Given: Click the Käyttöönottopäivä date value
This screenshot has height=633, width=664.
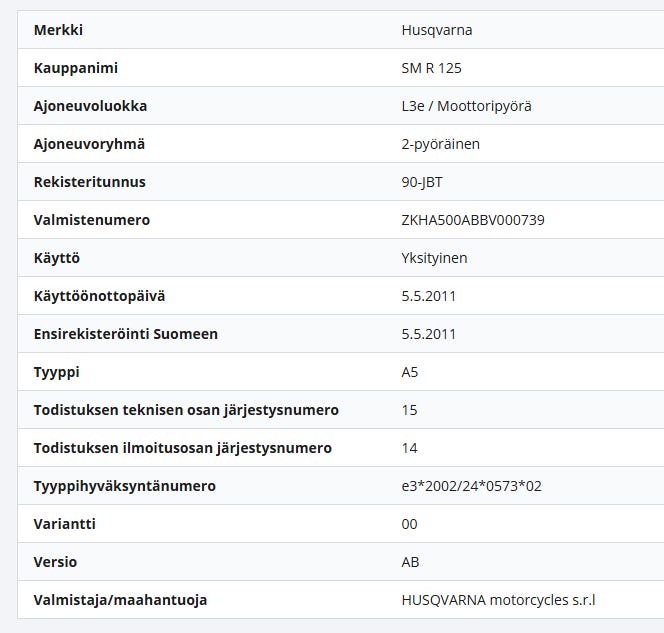Looking at the screenshot, I should (x=428, y=296).
